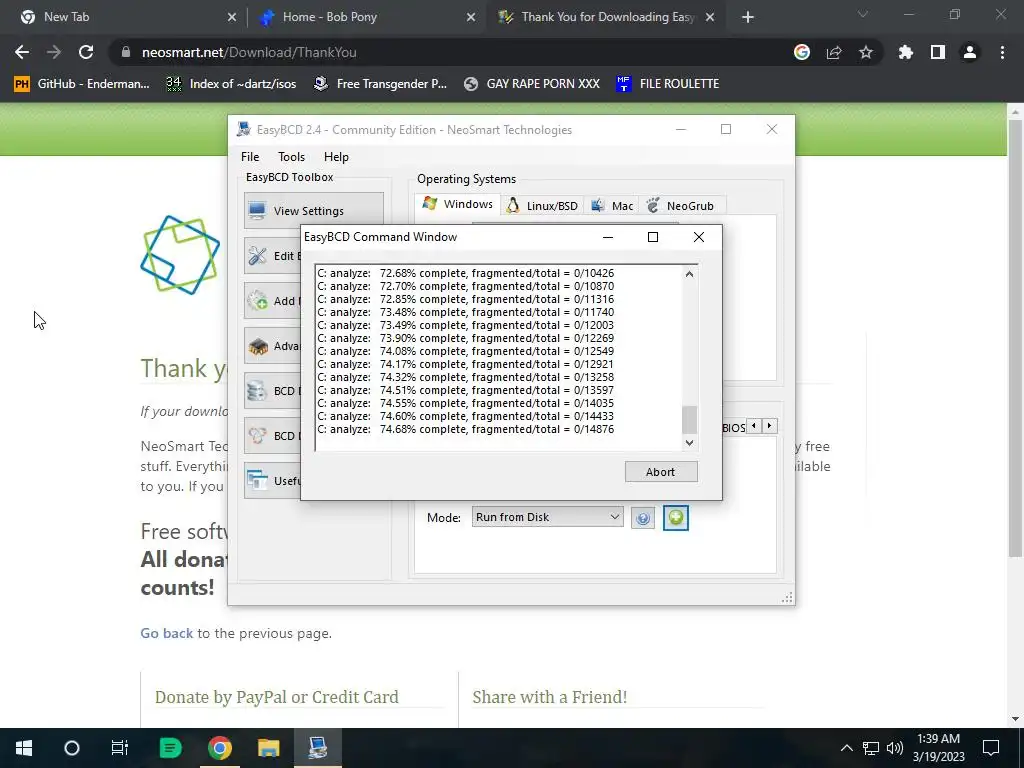Screen dimensions: 1024x768
Task: Switch to the Linux/BSD tab
Action: click(x=542, y=206)
